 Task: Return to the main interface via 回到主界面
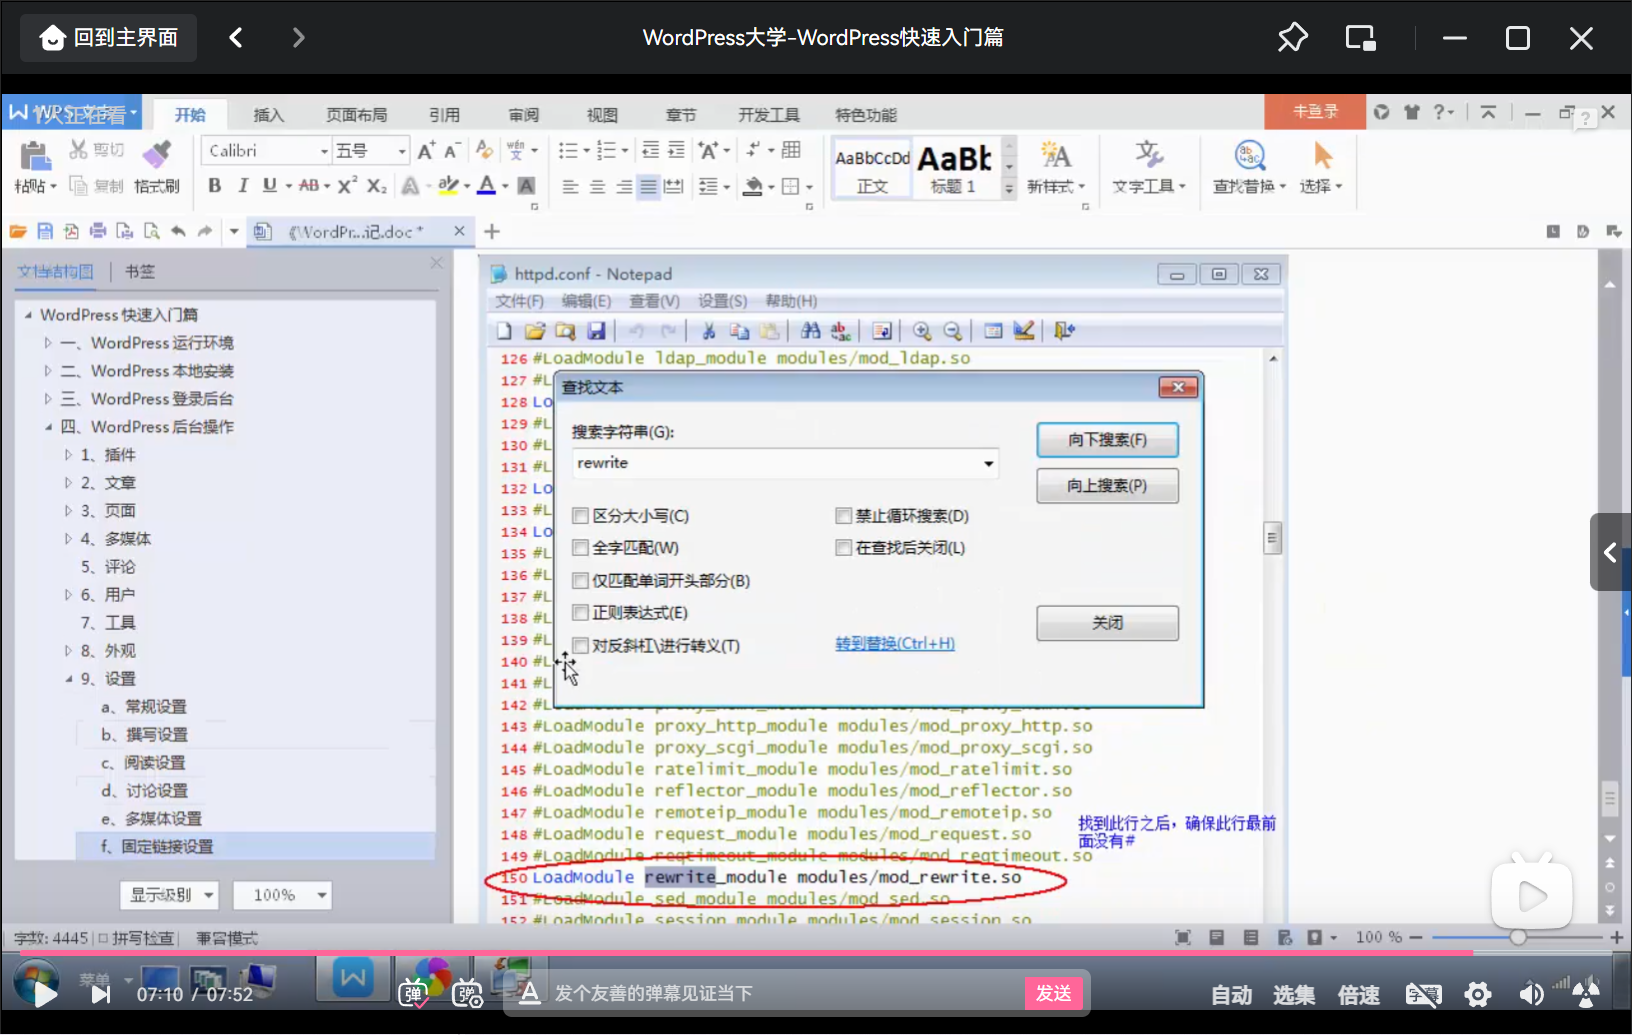tap(109, 38)
